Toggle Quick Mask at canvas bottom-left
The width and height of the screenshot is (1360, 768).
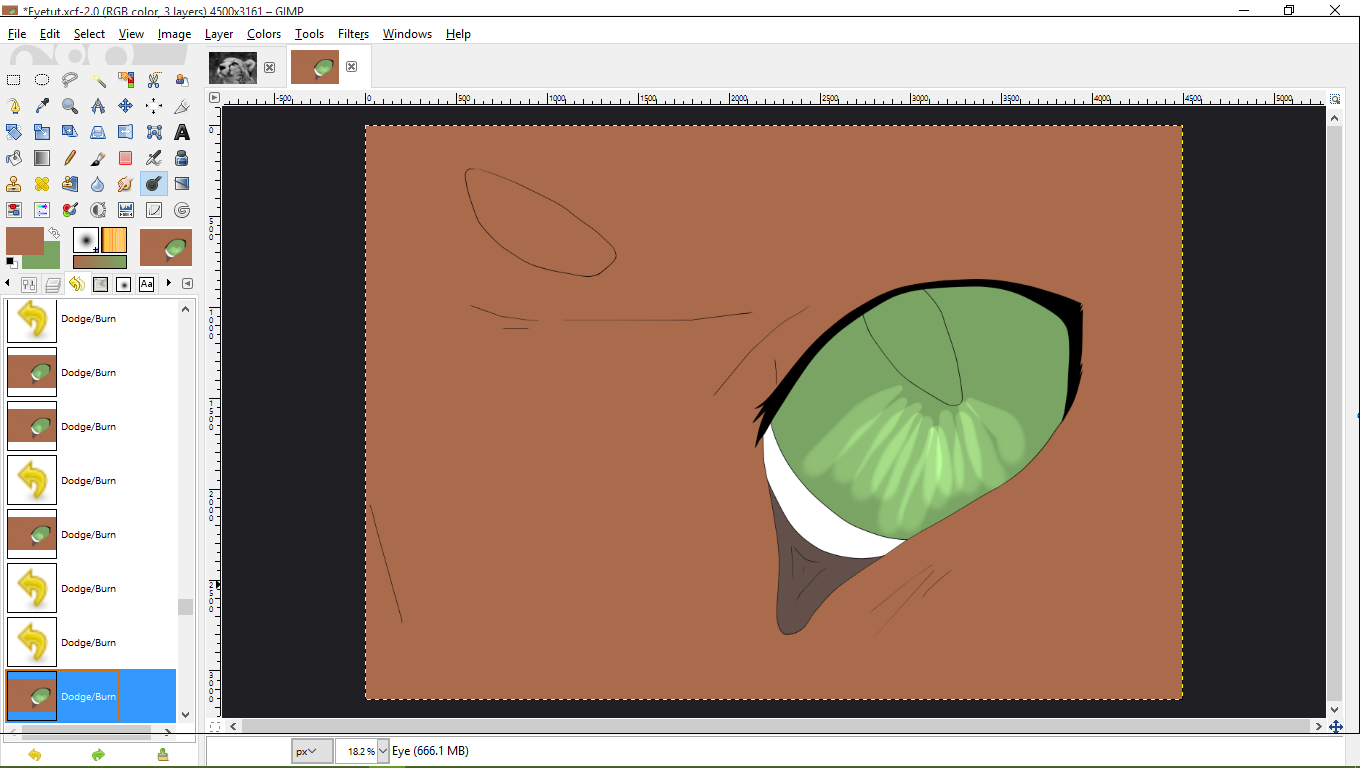(214, 726)
